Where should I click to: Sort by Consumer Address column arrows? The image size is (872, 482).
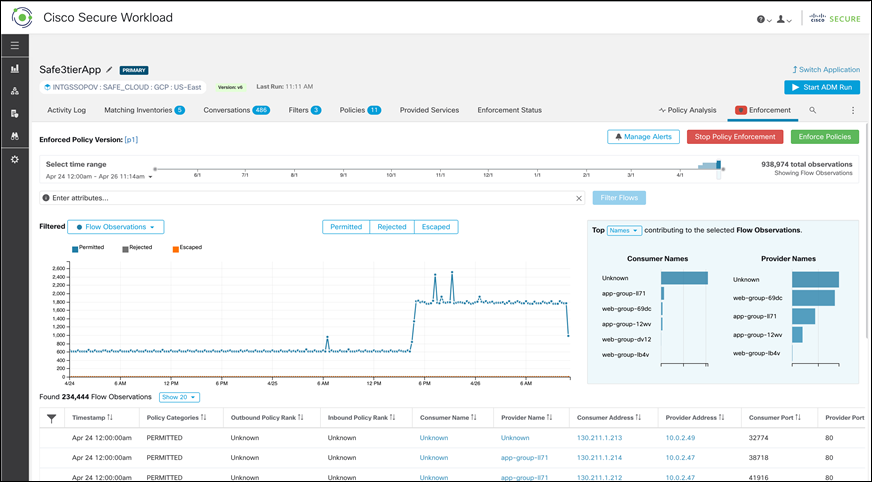[x=638, y=418]
